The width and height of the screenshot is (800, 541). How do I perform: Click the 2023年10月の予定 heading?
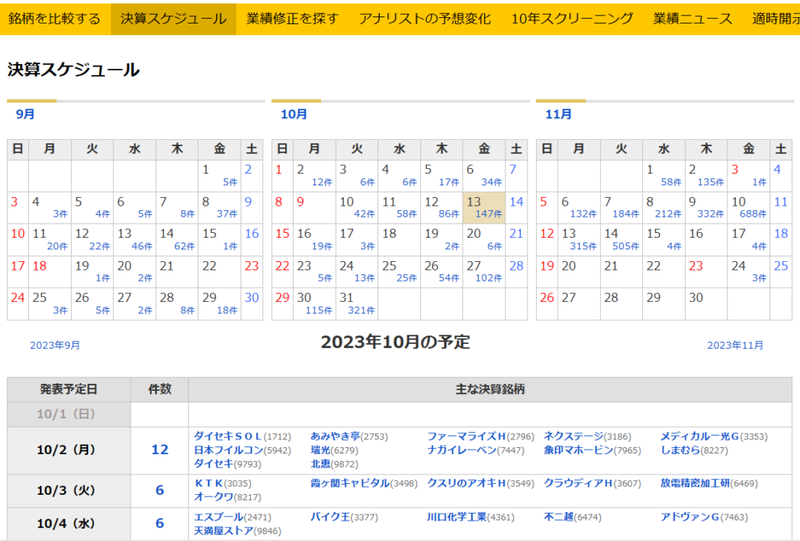point(395,342)
